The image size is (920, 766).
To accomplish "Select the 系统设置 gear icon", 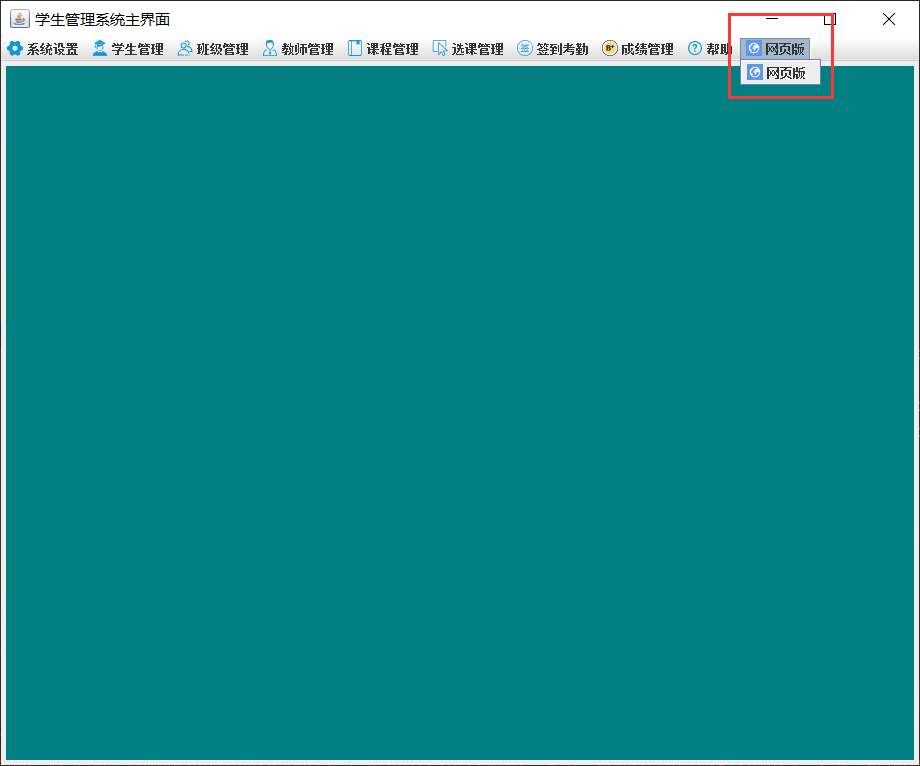I will (x=15, y=47).
